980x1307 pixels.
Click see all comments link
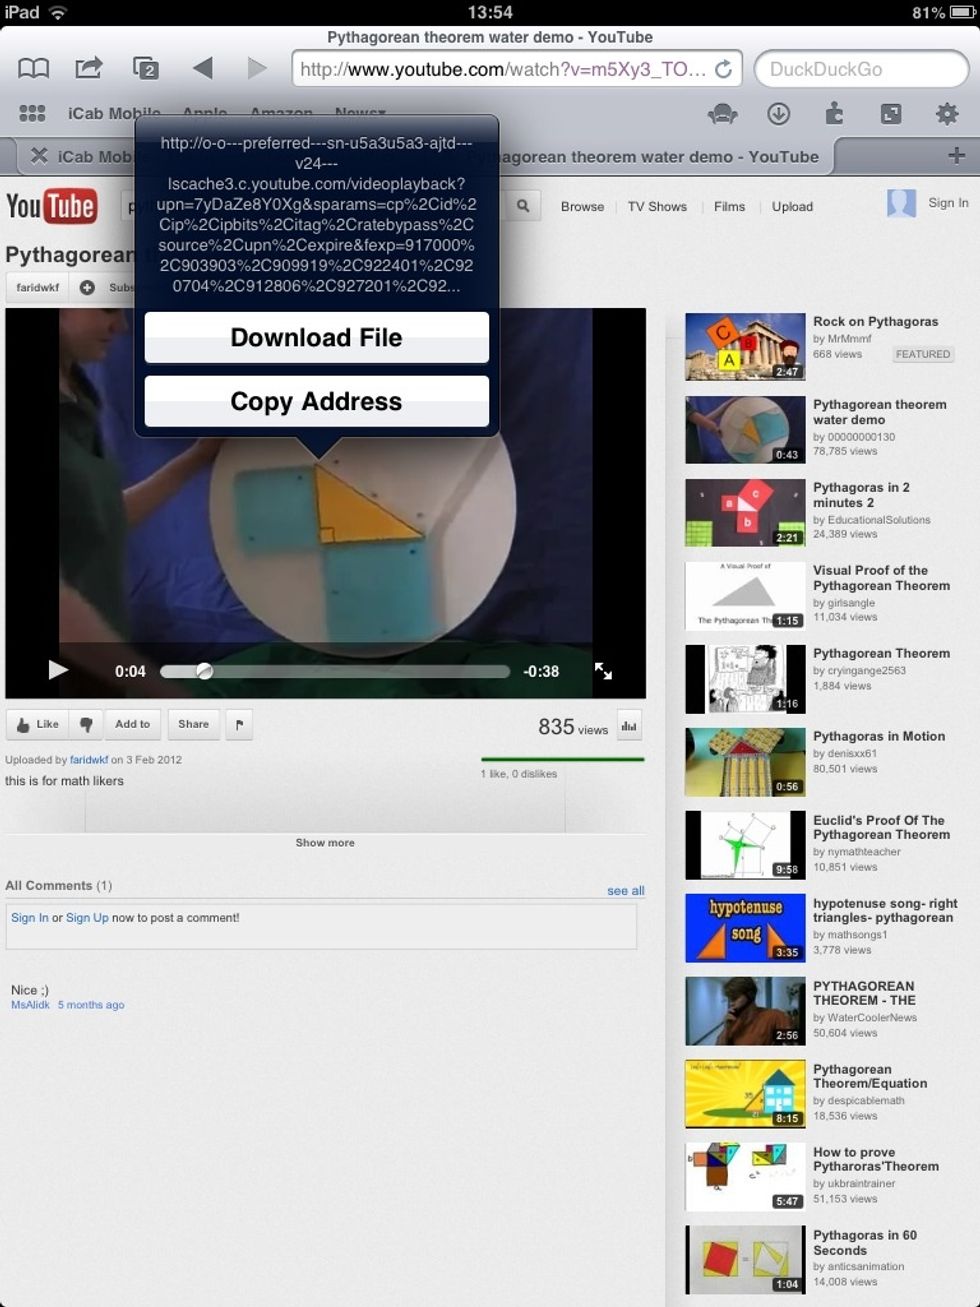point(626,890)
